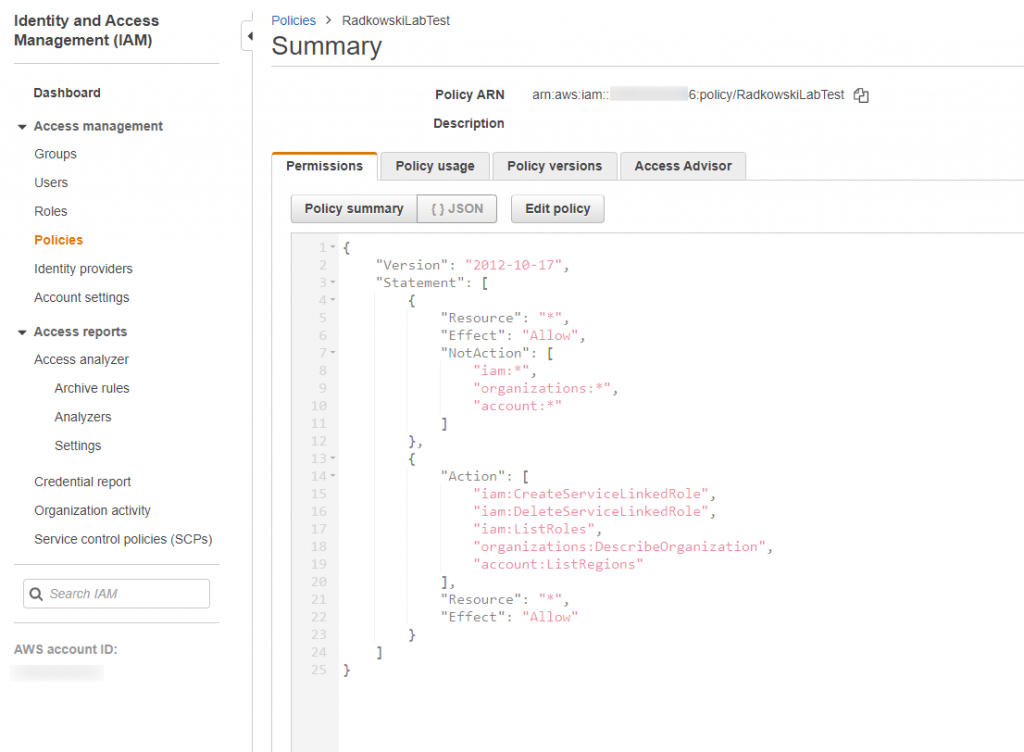This screenshot has width=1024, height=752.
Task: Go to Policies breadcrumb link
Action: pos(293,21)
